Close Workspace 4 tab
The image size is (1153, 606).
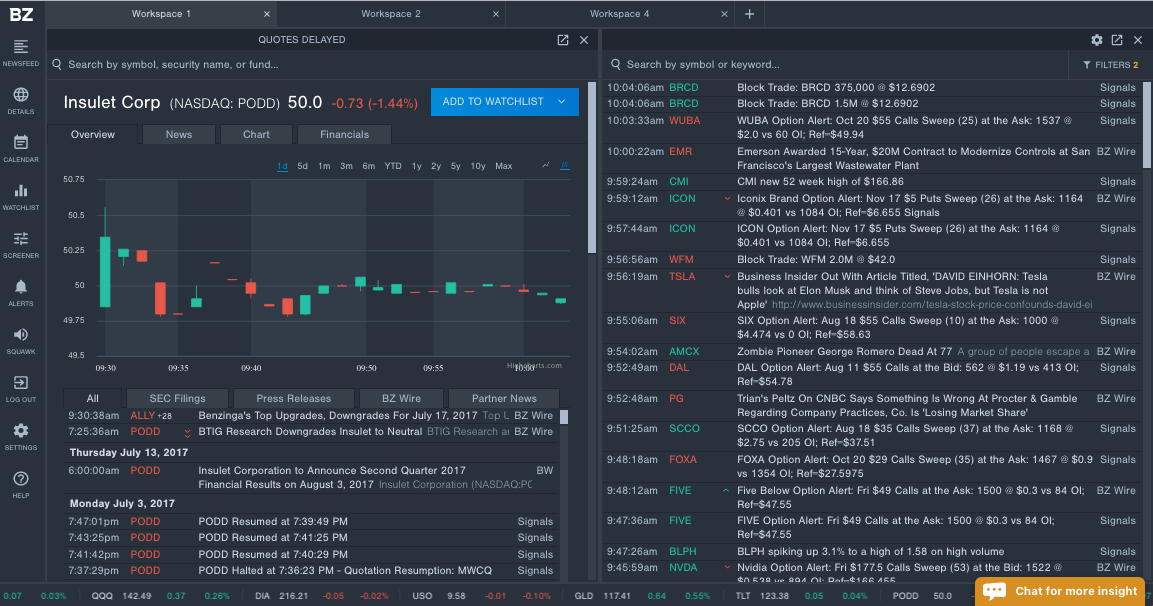(x=724, y=14)
